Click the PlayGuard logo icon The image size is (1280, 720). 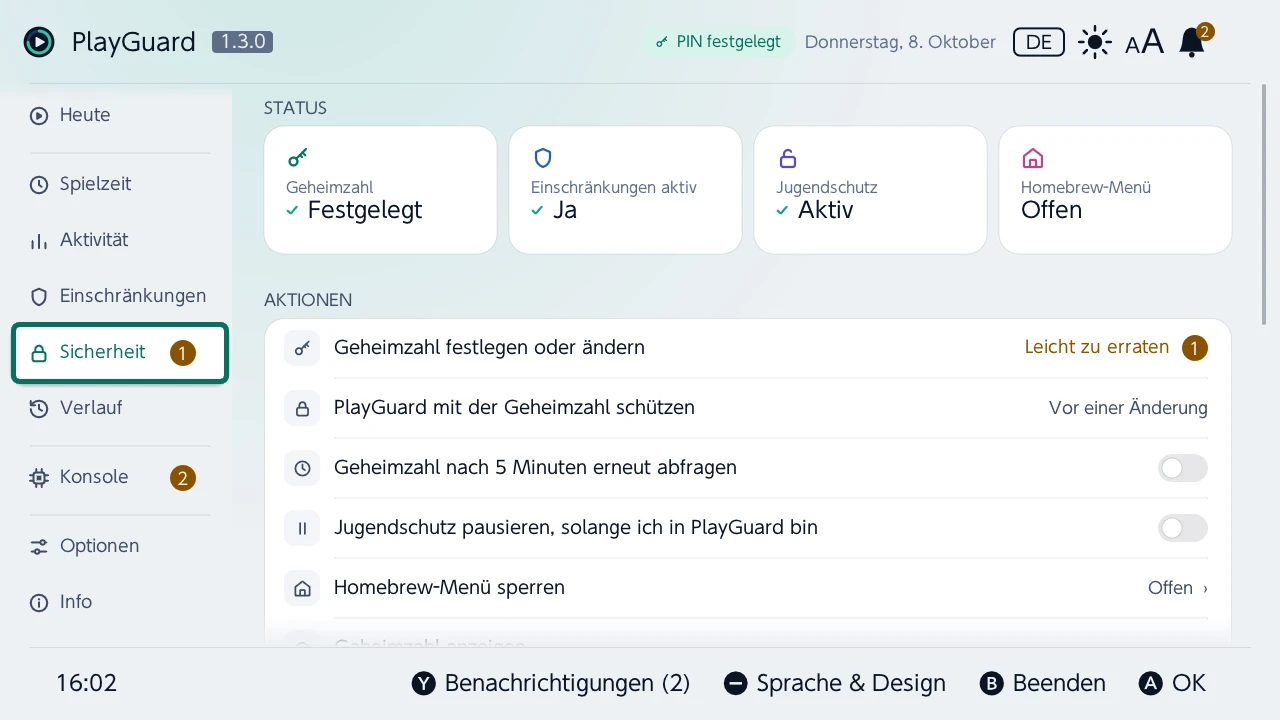tap(39, 42)
